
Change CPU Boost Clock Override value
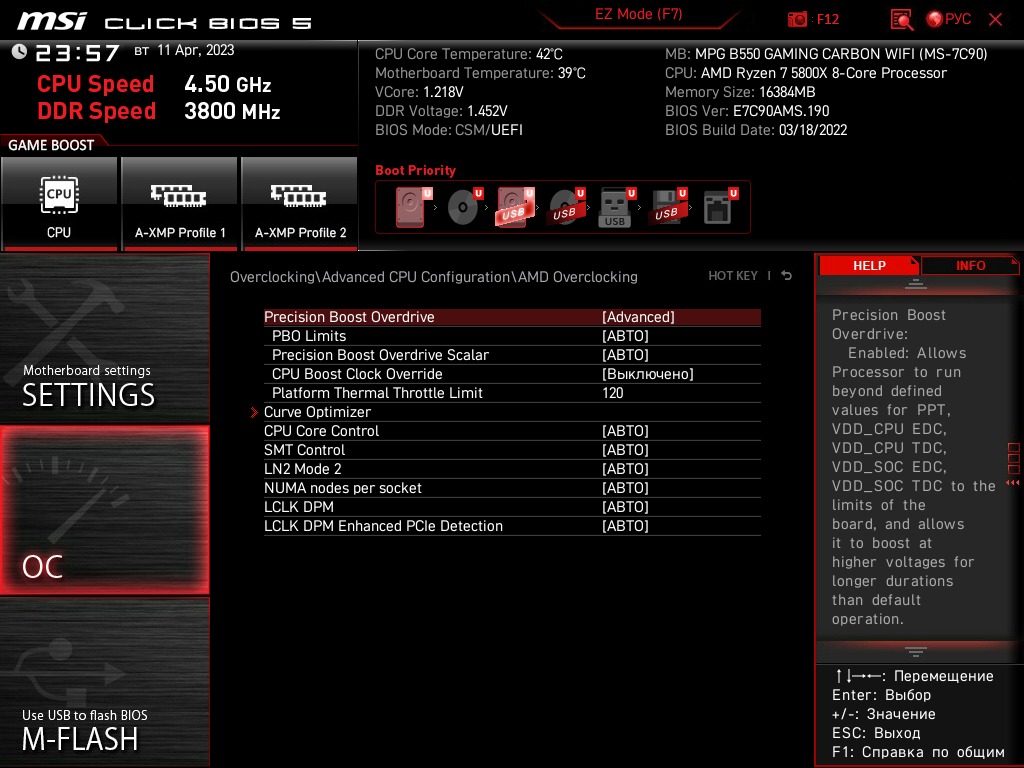[512, 374]
